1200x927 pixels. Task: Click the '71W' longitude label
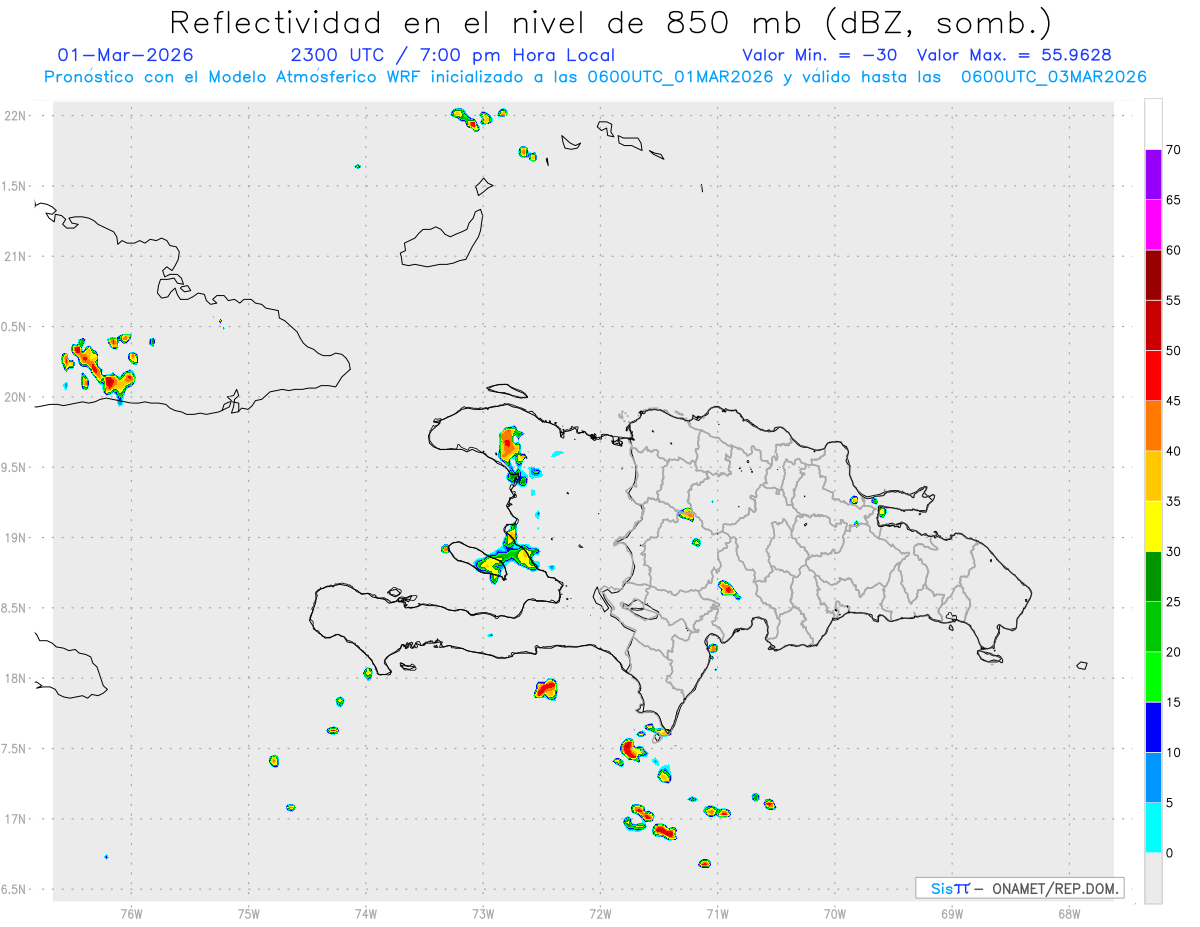(x=717, y=914)
